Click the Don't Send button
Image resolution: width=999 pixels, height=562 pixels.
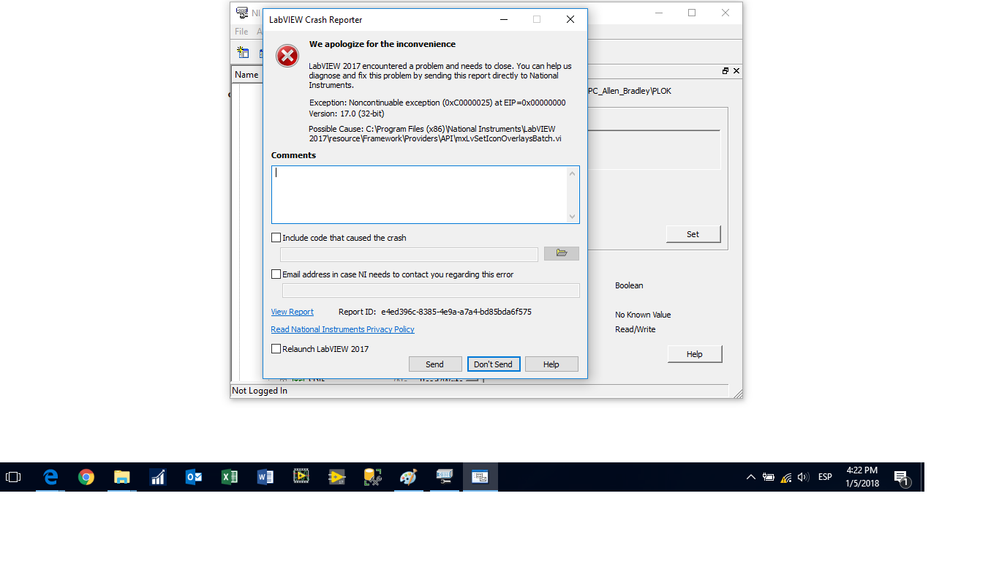493,364
